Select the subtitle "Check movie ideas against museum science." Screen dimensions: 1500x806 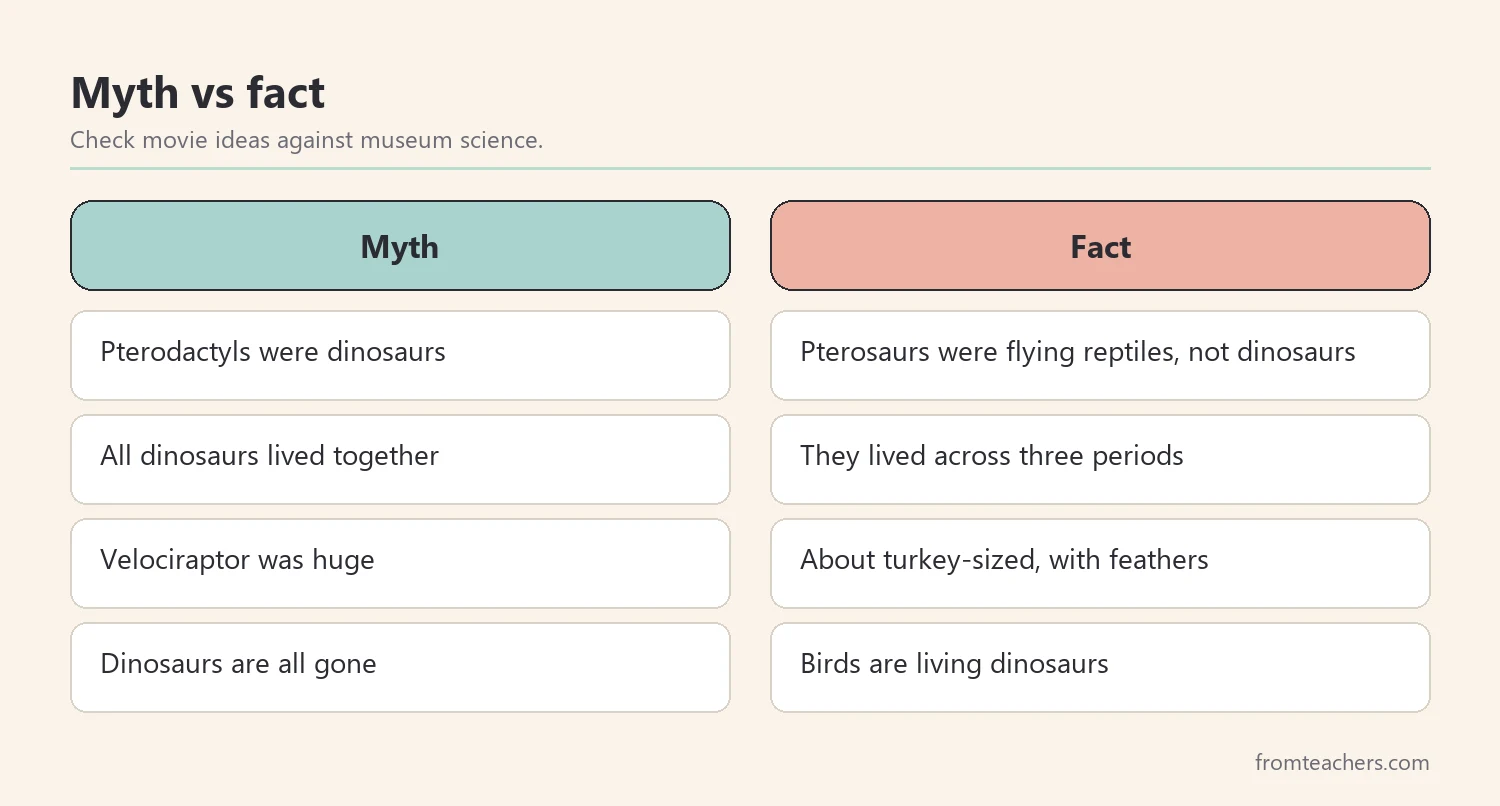[307, 140]
